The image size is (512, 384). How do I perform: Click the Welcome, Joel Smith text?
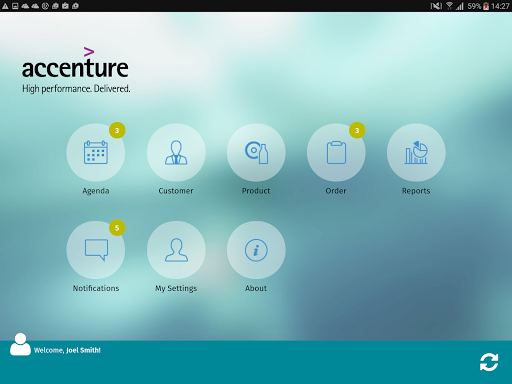pyautogui.click(x=67, y=350)
